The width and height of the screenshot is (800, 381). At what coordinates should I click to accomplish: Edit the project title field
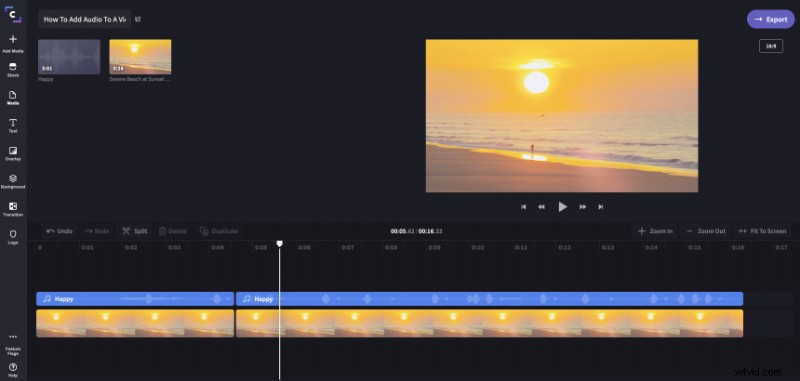point(84,19)
